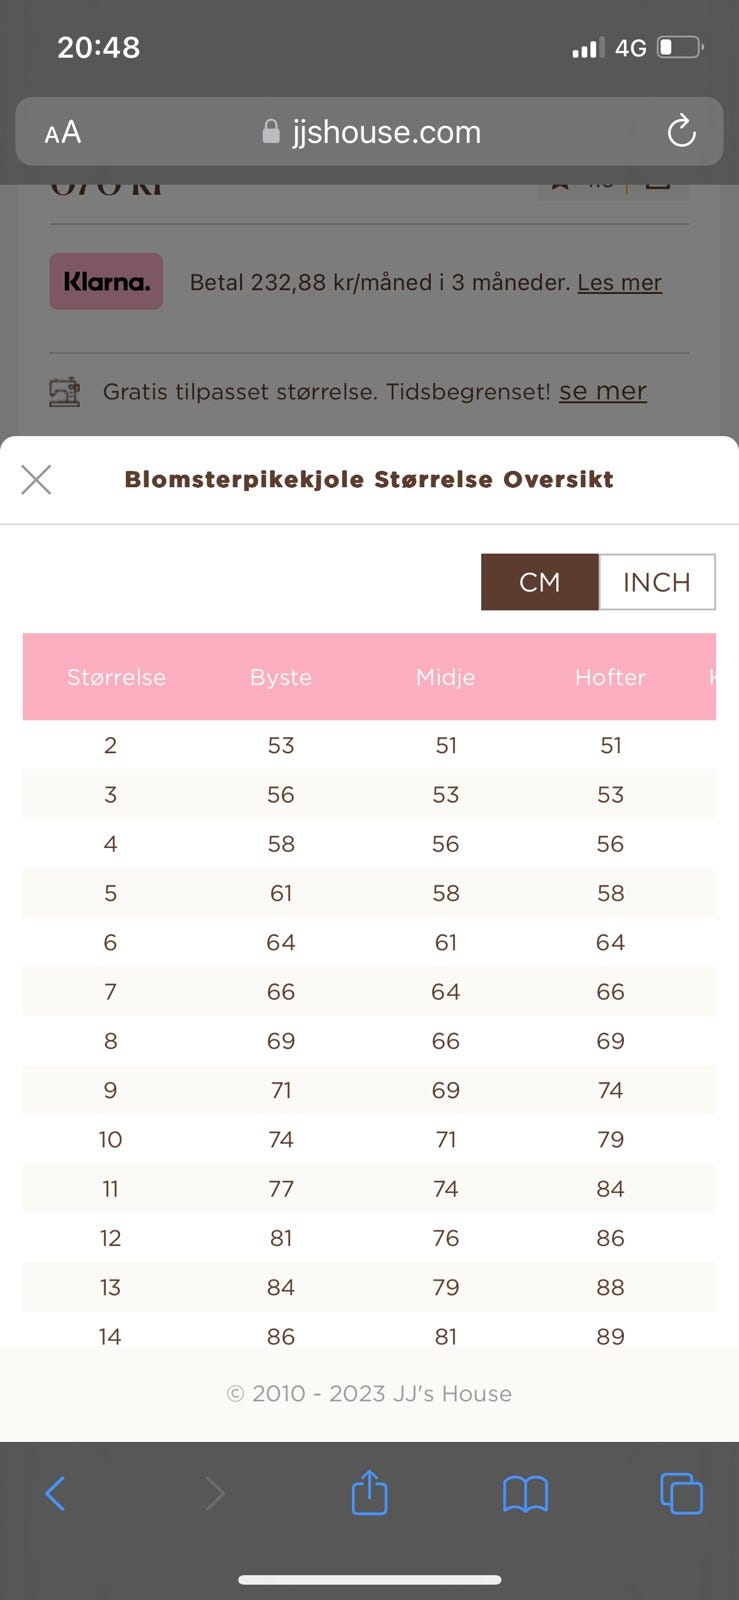Viewport: 739px width, 1600px height.
Task: Tap the Safari reload icon
Action: pyautogui.click(x=681, y=131)
